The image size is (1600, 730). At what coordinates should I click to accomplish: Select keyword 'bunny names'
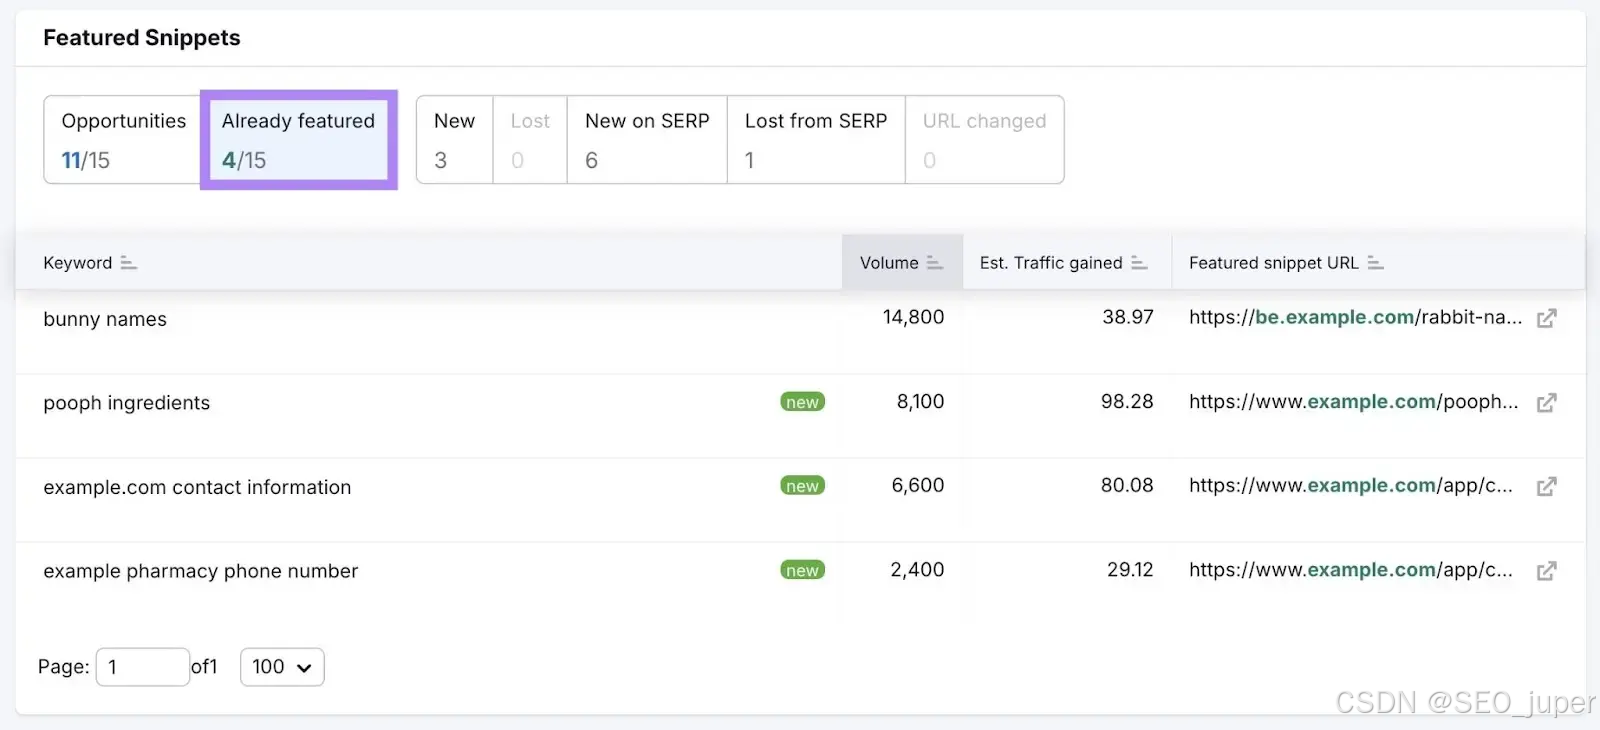pos(105,319)
